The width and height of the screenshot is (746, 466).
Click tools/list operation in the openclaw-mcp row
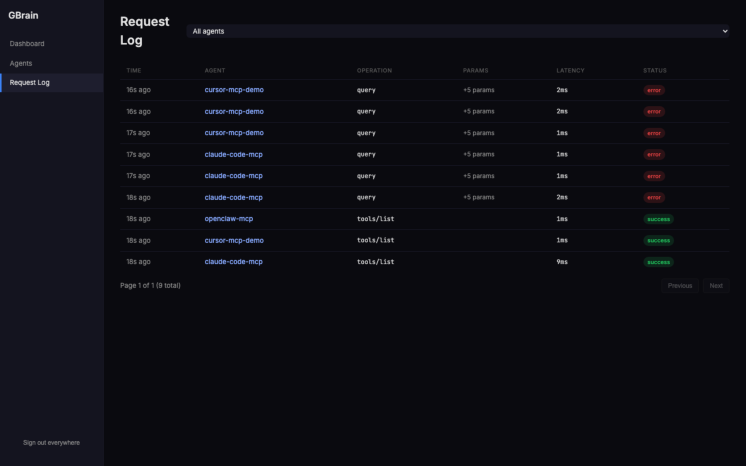click(x=375, y=219)
